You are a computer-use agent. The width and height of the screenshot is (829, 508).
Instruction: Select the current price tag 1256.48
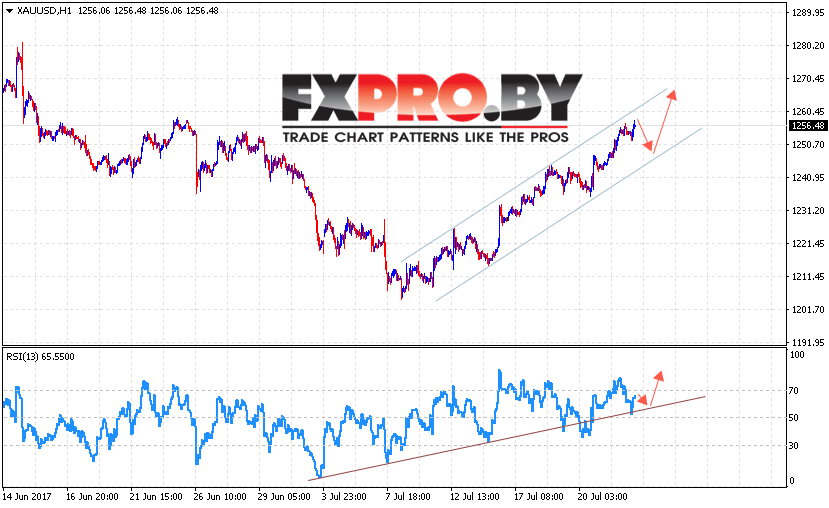(x=807, y=126)
